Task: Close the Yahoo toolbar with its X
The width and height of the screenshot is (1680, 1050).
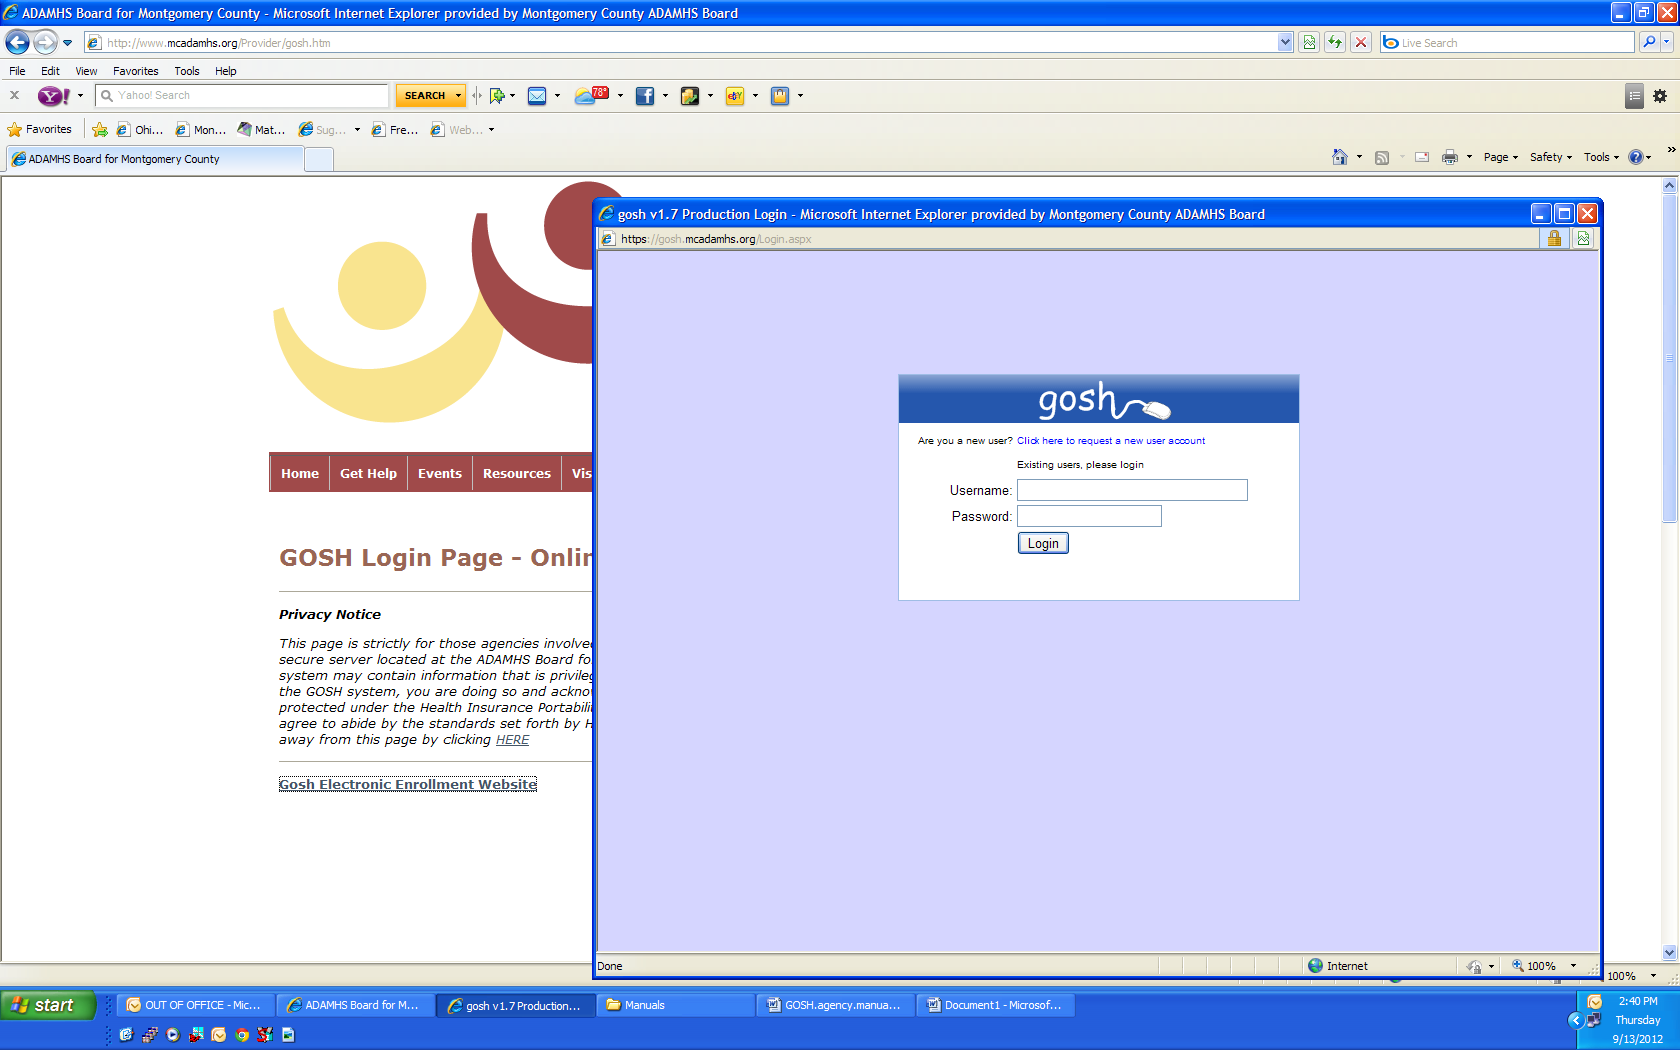Action: (14, 95)
